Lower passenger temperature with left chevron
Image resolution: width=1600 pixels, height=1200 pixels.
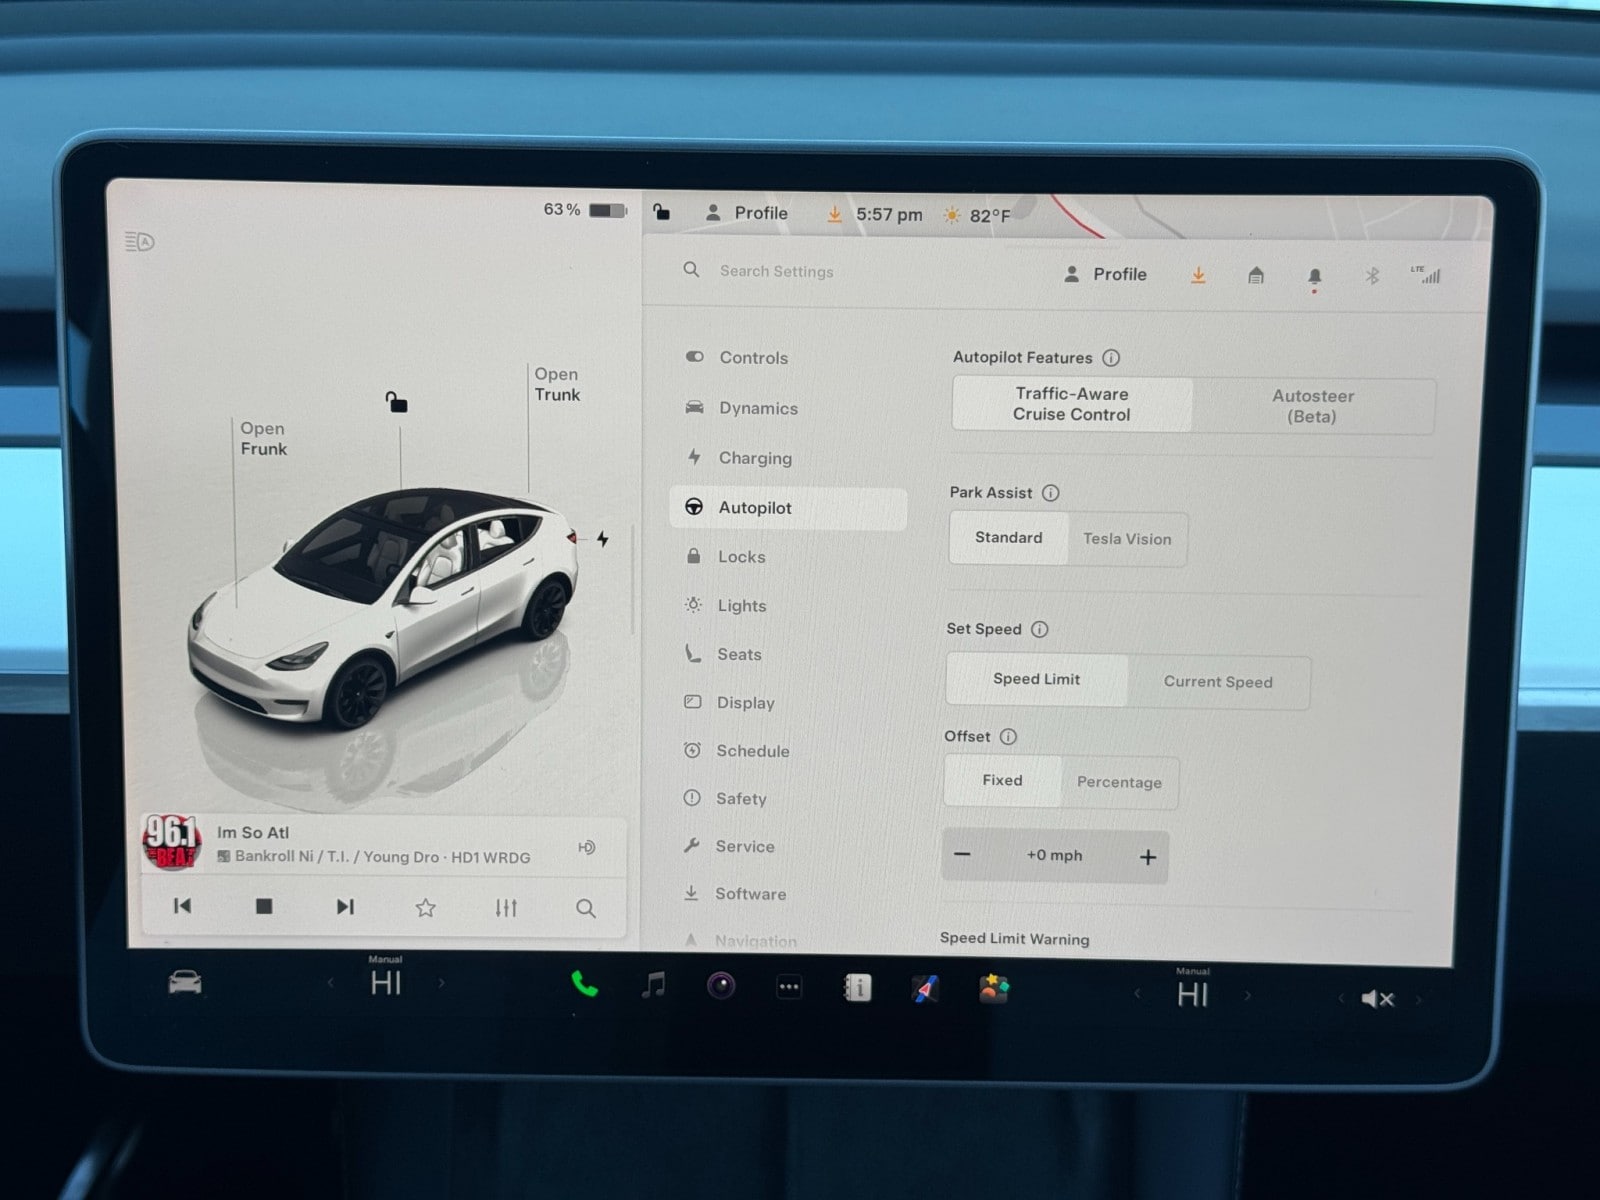coord(1137,994)
